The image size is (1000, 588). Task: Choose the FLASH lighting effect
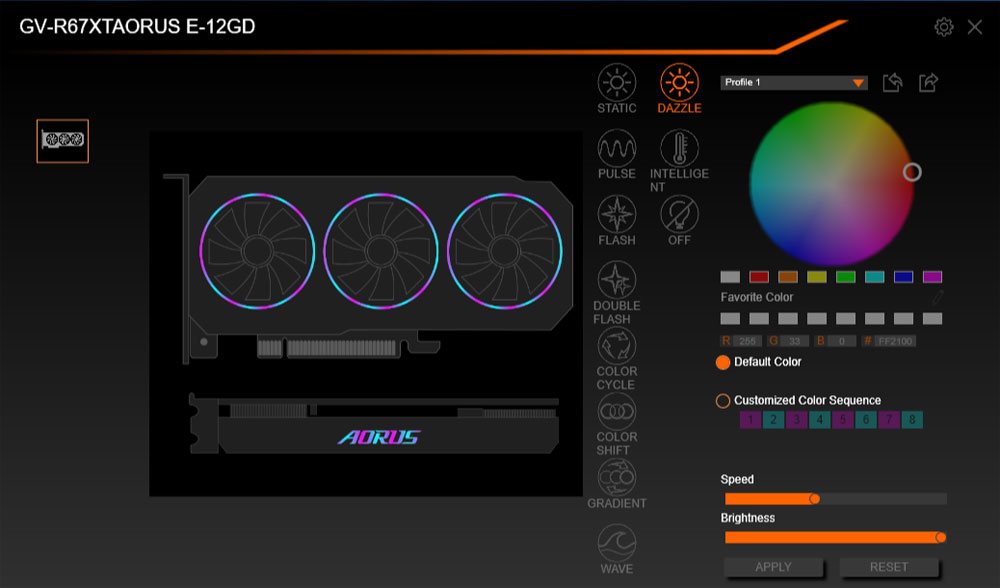617,214
